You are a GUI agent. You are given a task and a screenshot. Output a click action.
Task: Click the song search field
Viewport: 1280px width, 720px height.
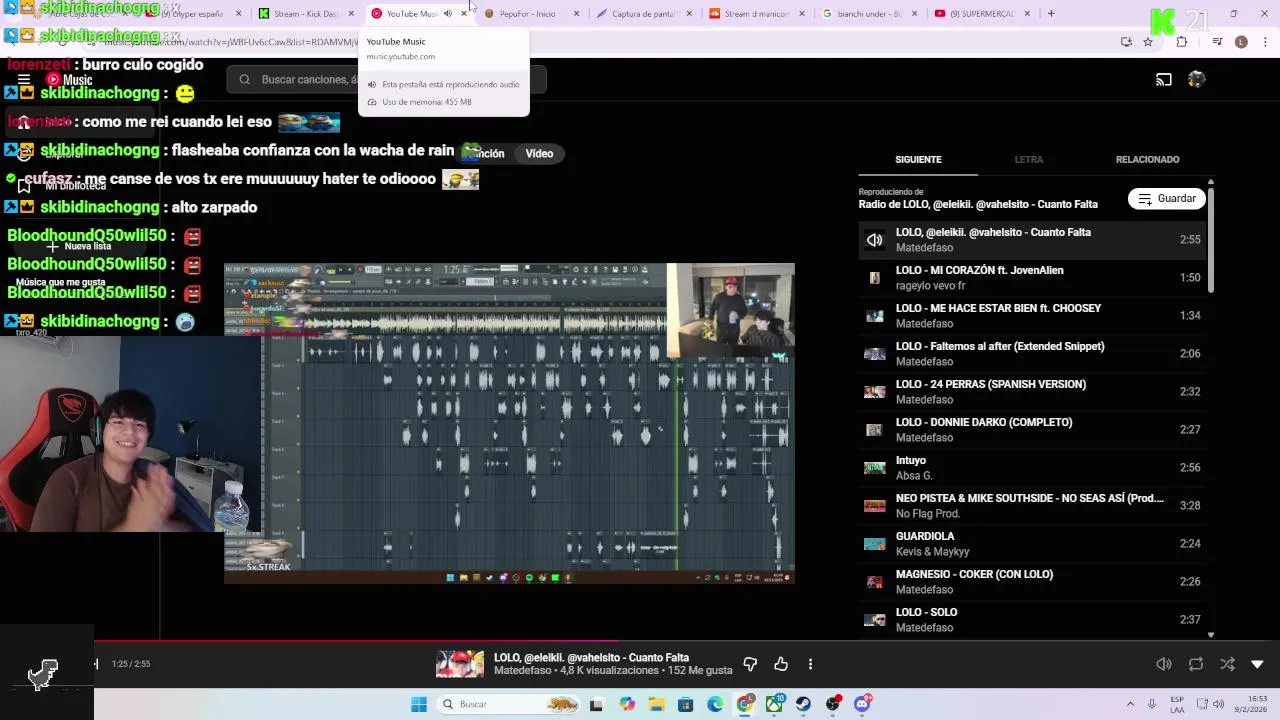click(x=387, y=79)
